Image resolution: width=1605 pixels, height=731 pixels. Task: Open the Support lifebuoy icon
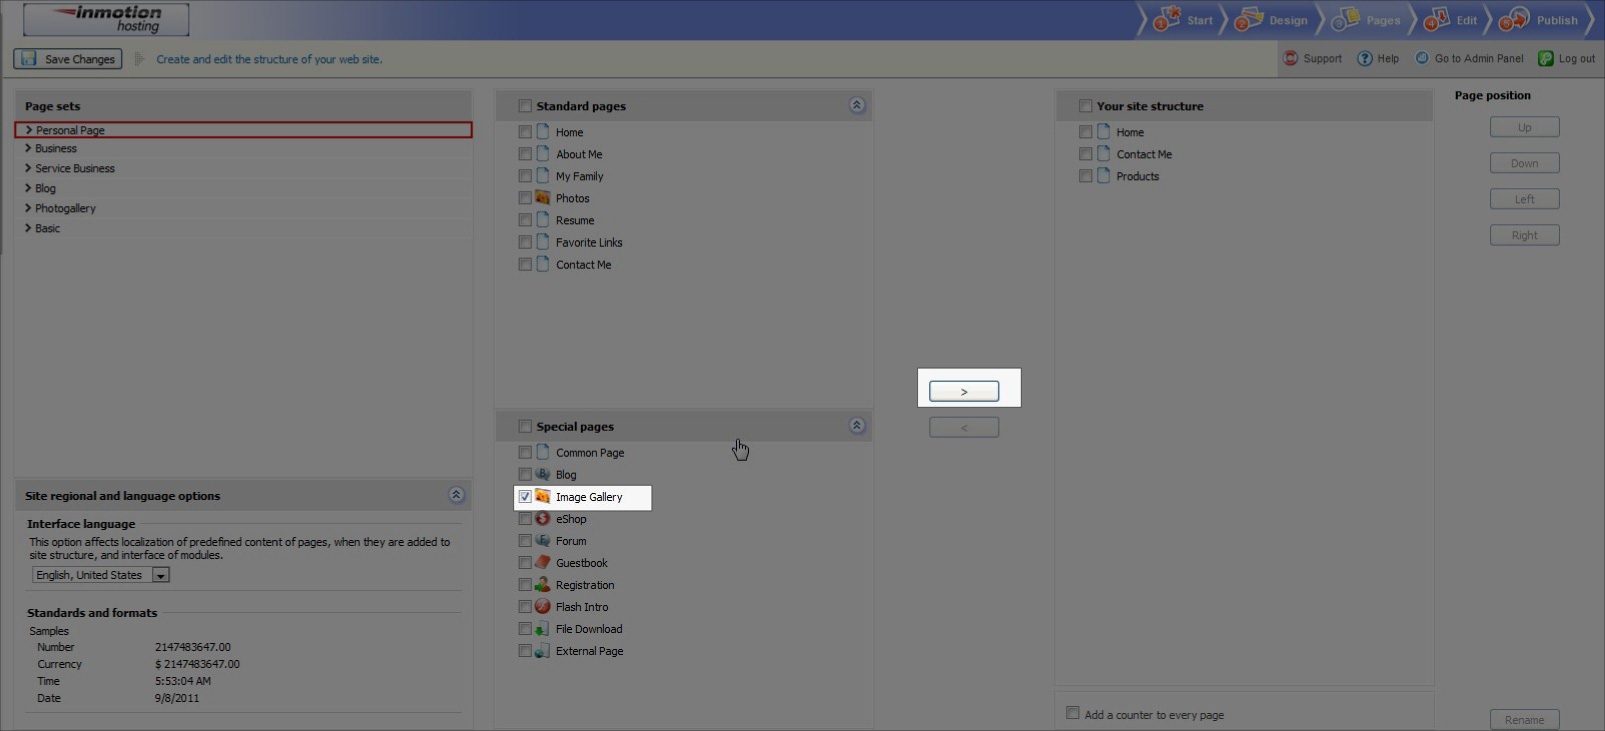point(1290,58)
